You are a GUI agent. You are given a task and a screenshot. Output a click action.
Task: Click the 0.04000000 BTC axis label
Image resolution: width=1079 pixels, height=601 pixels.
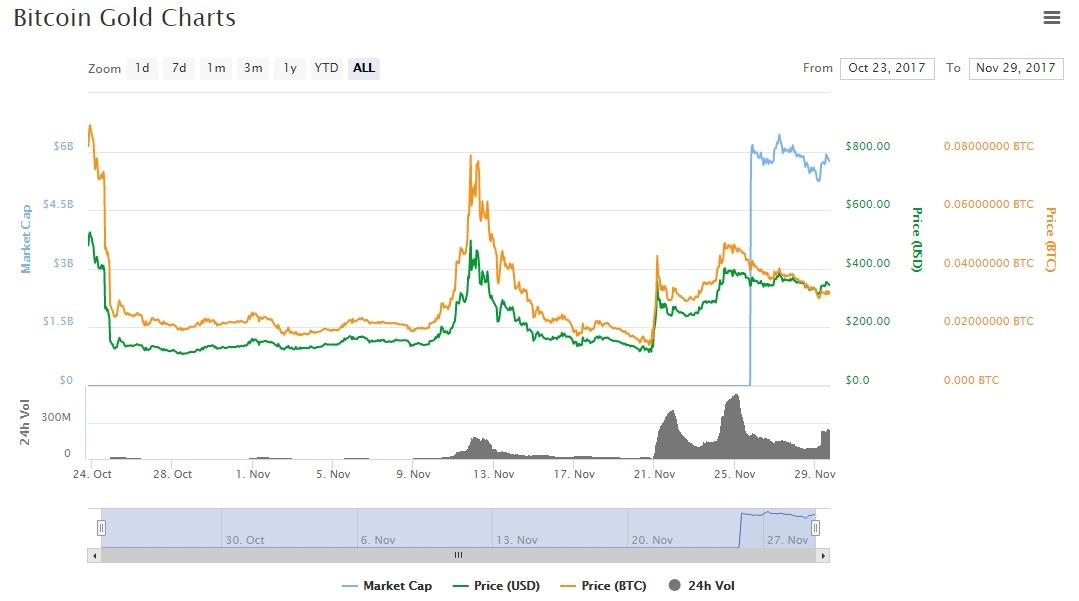click(989, 263)
